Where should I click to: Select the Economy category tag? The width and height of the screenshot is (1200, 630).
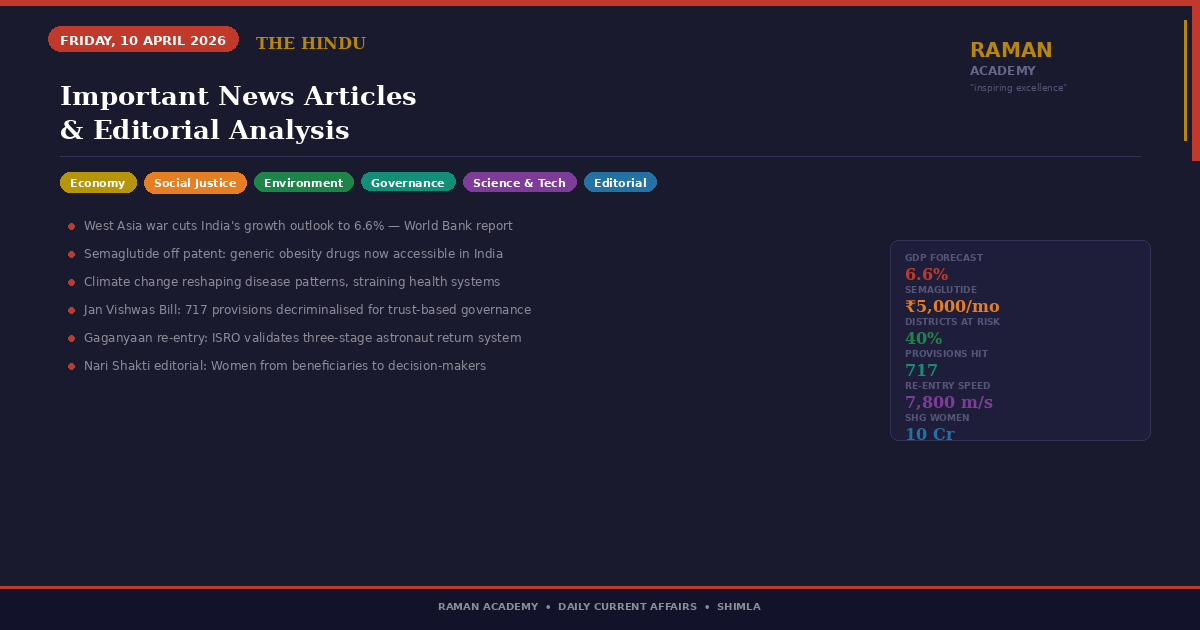[x=98, y=183]
